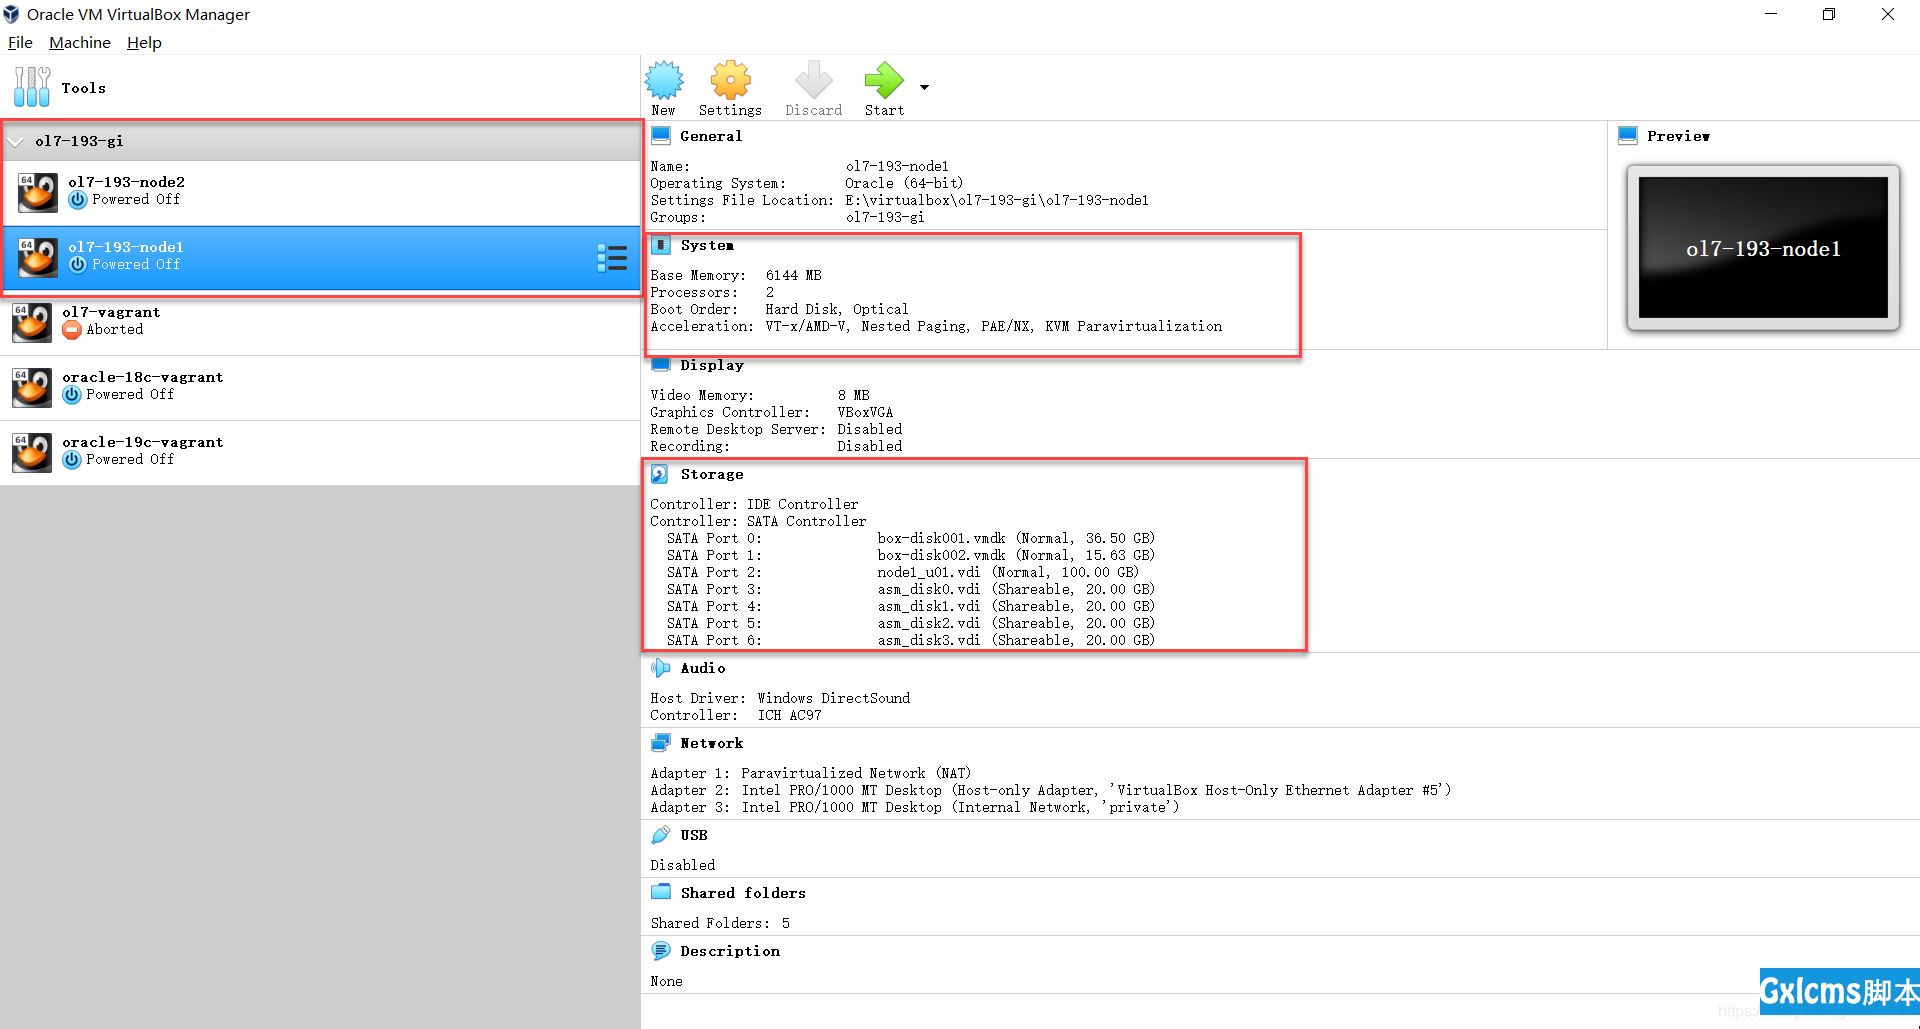1920x1029 pixels.
Task: Click the Discard toolbar icon
Action: tap(813, 80)
